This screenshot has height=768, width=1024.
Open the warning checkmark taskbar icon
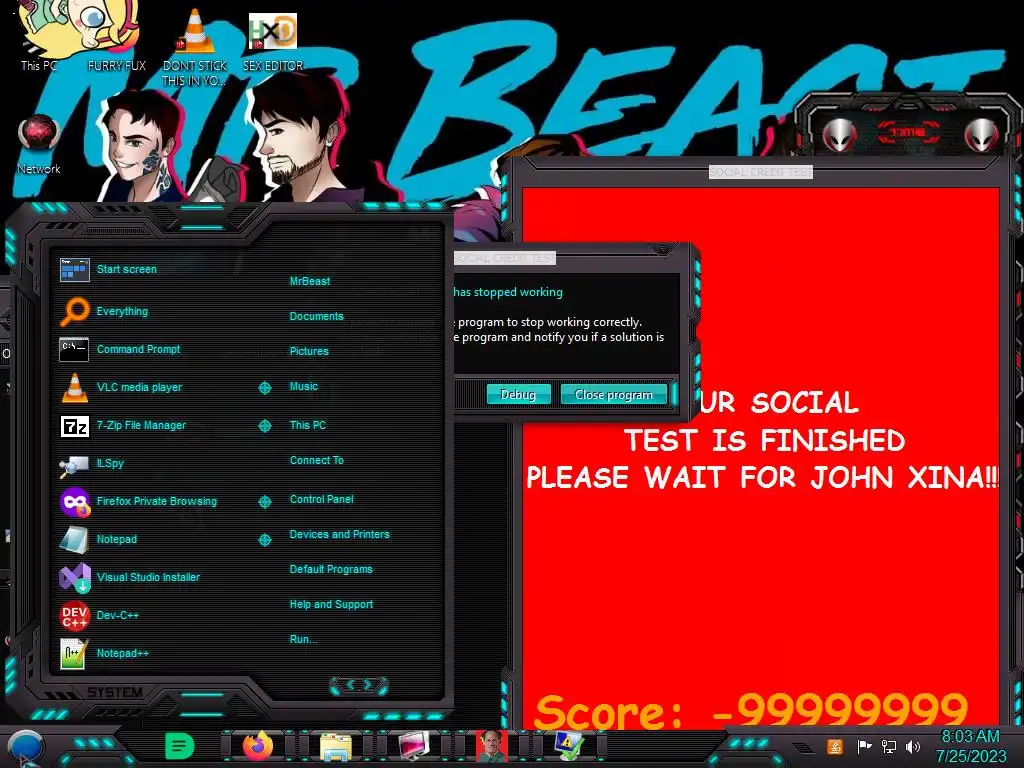569,746
